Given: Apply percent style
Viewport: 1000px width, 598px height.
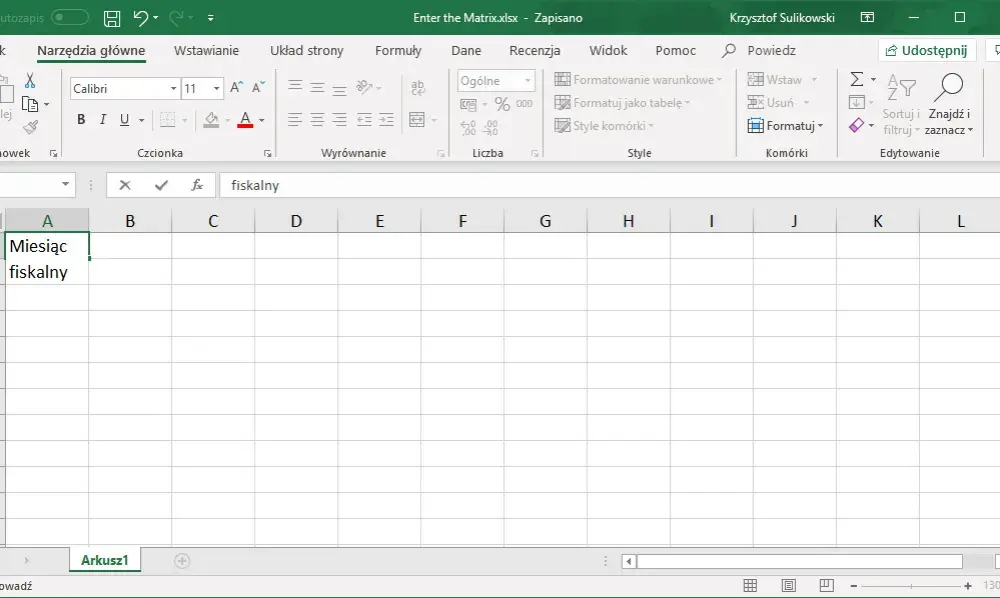Looking at the screenshot, I should coord(503,104).
